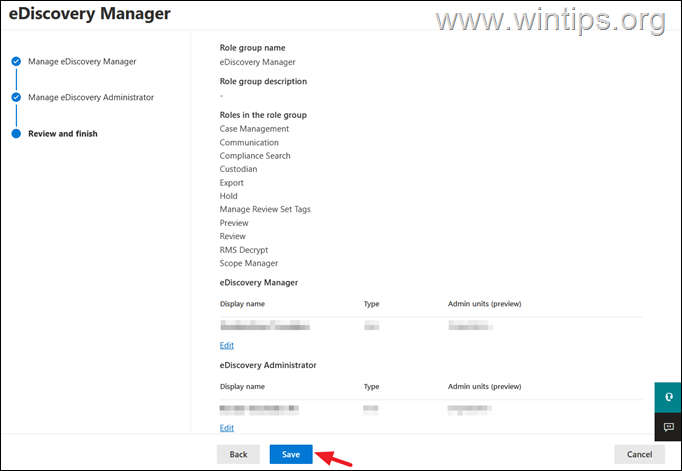Click Roles in the role group heading
This screenshot has height=471, width=682.
263,115
